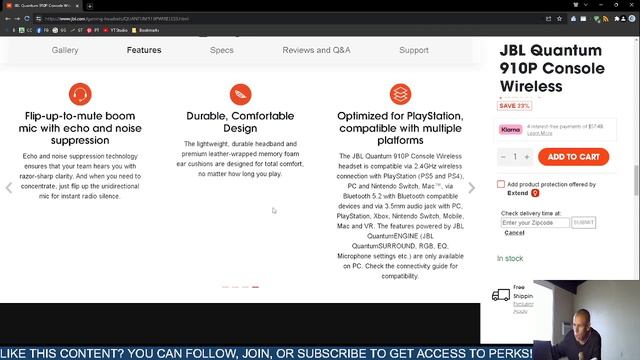Click the layers icon above PlayStation feature
Viewport: 640px width, 360px height.
pos(400,94)
